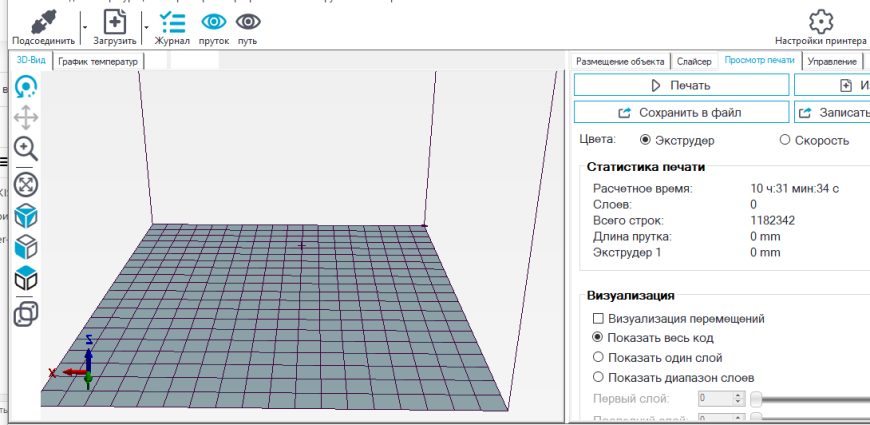Click the Печать print button

[x=681, y=85]
